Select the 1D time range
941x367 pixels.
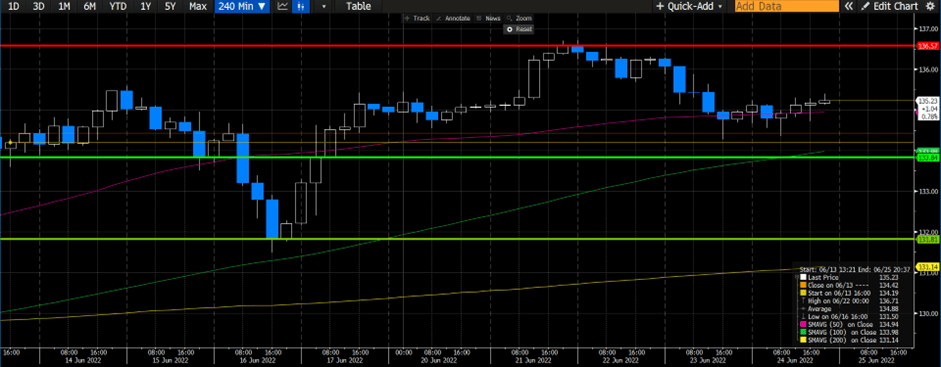(x=12, y=7)
